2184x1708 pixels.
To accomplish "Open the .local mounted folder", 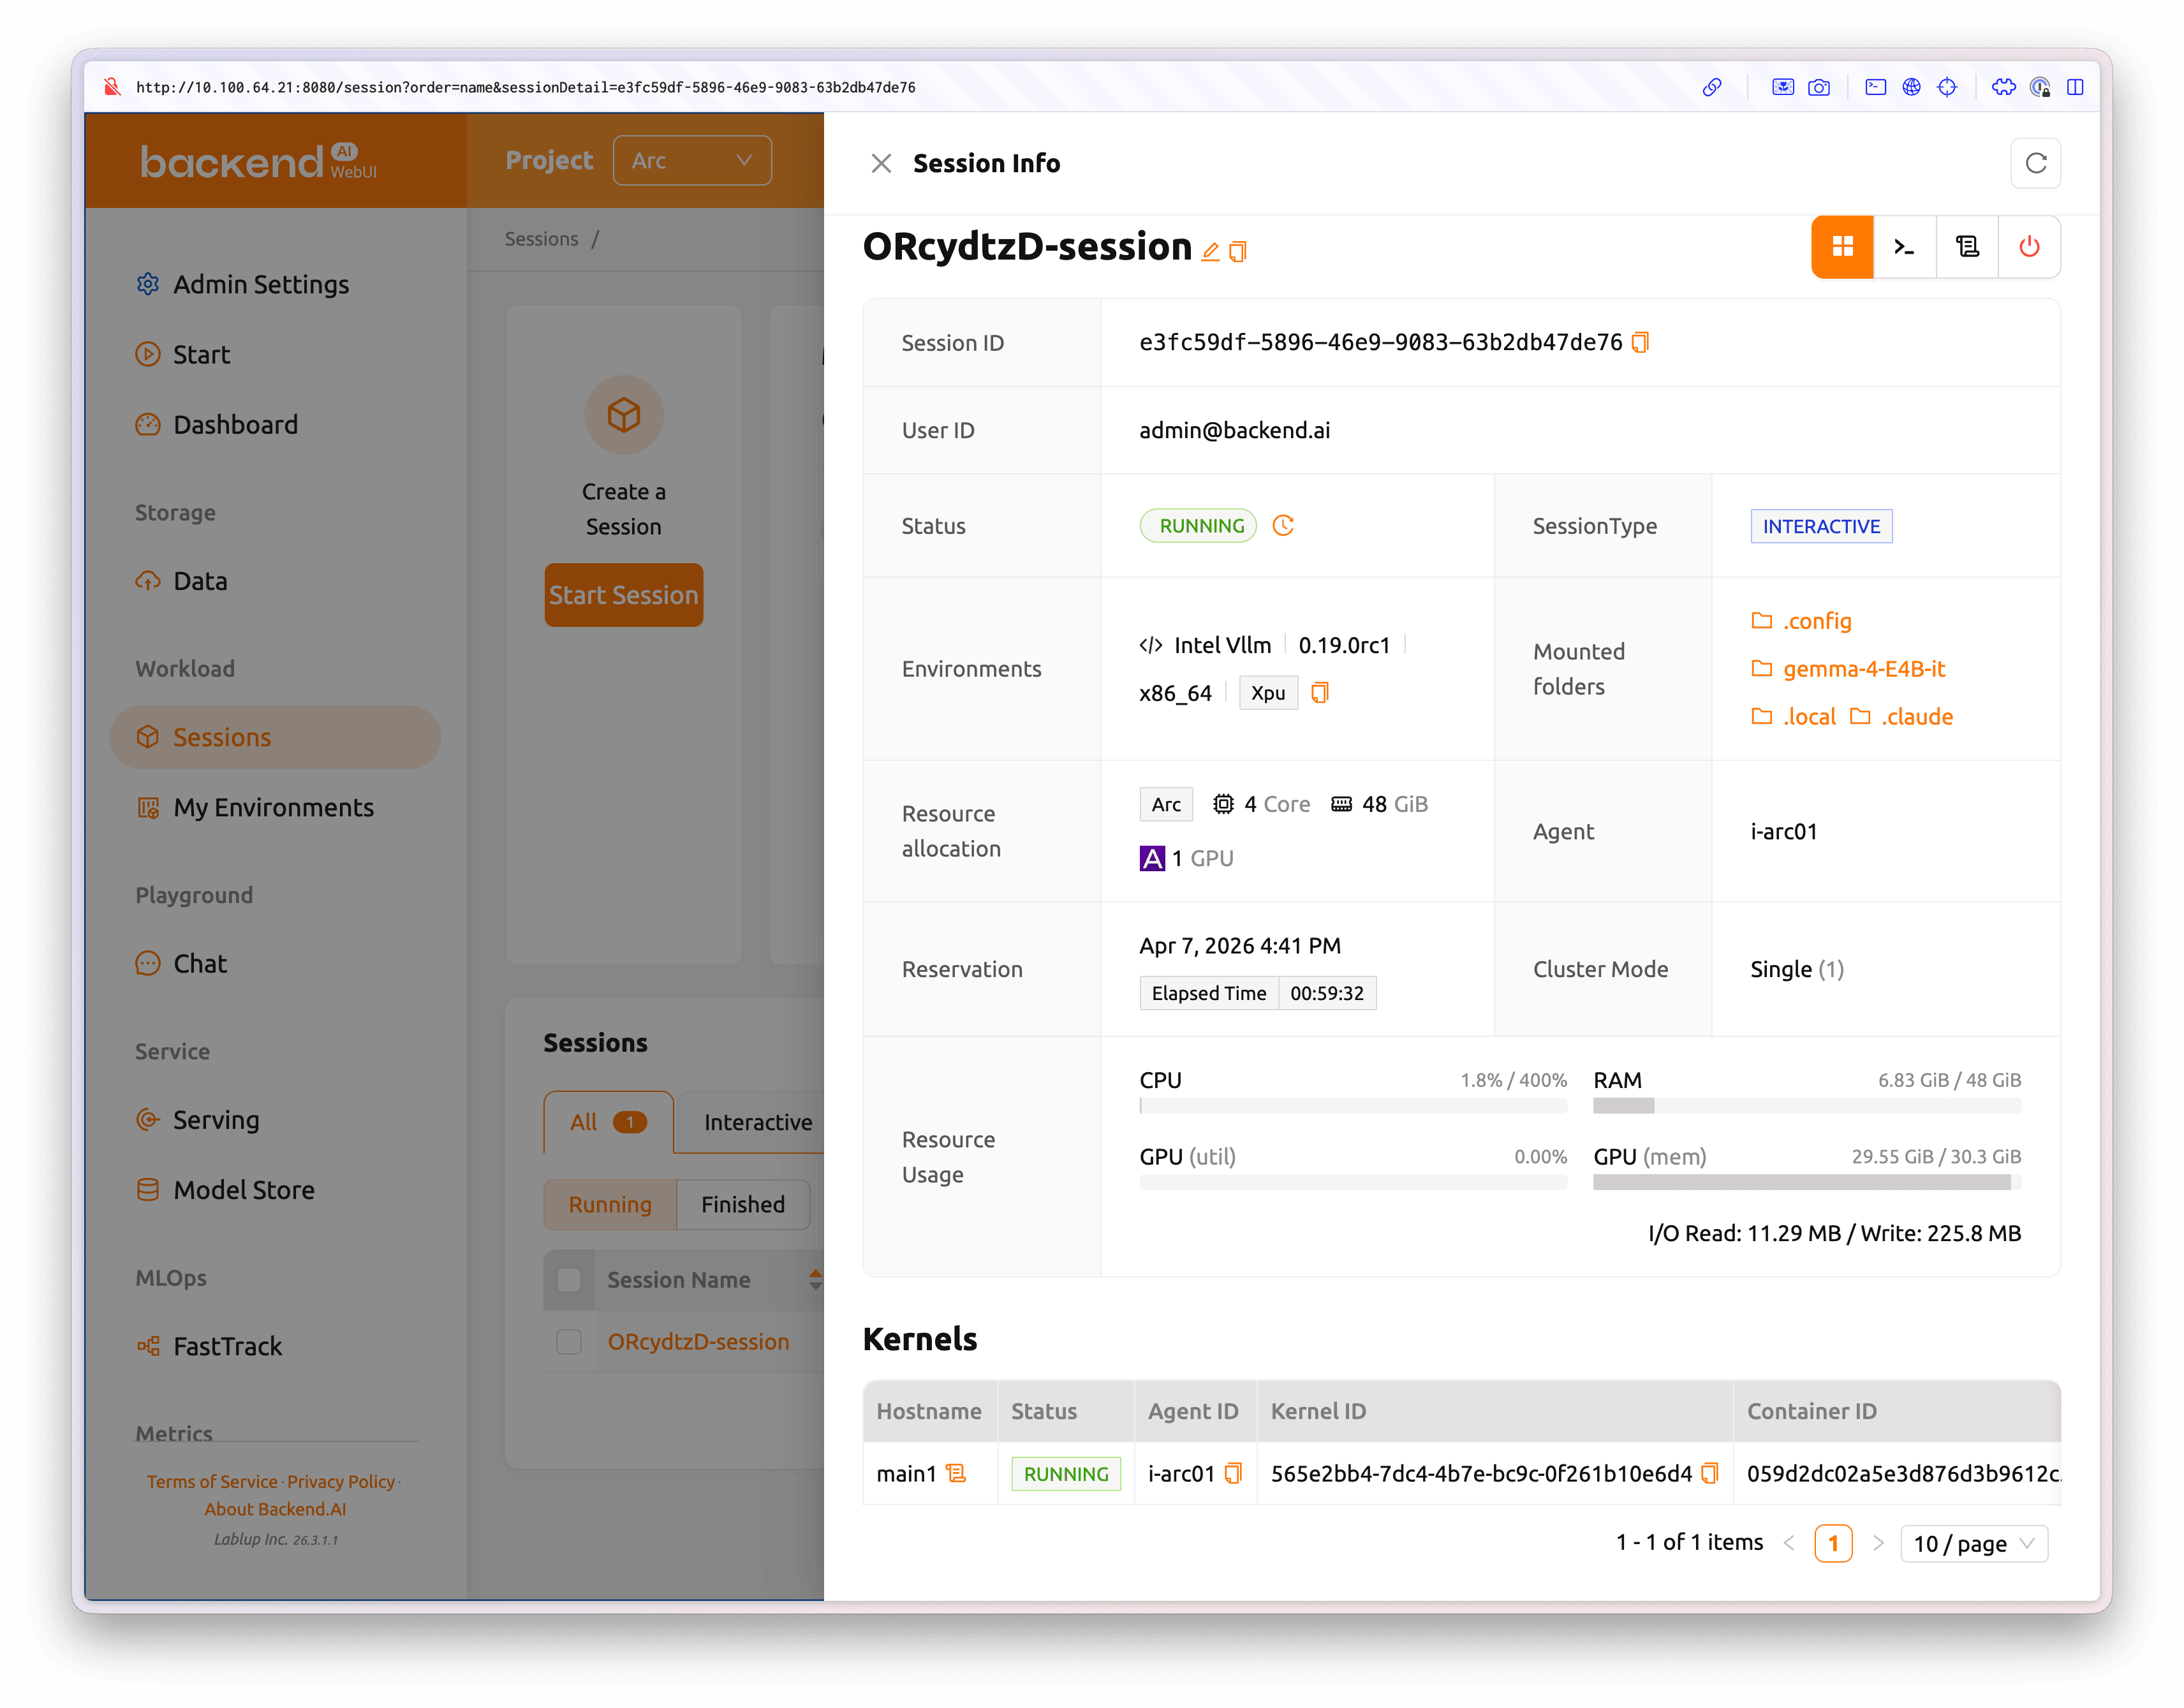I will coord(1793,717).
